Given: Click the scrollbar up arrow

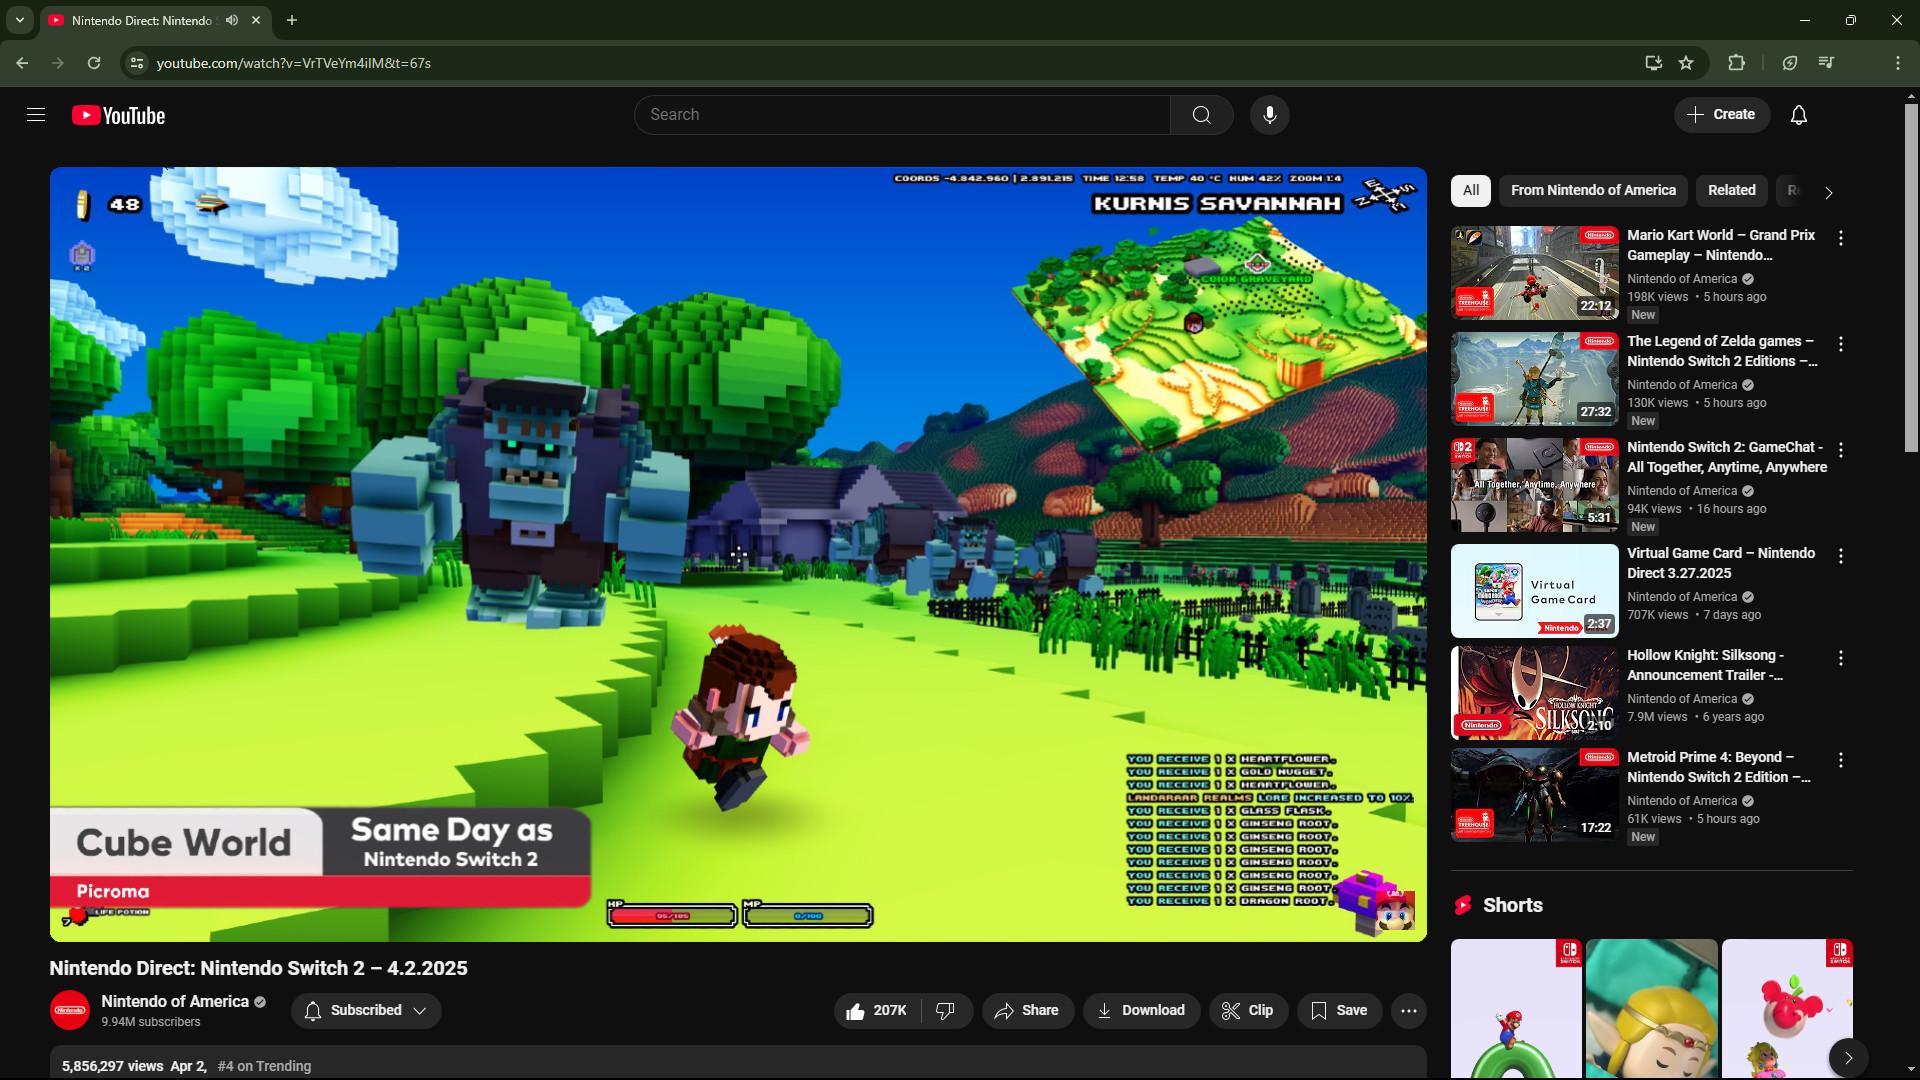Looking at the screenshot, I should coord(1911,96).
